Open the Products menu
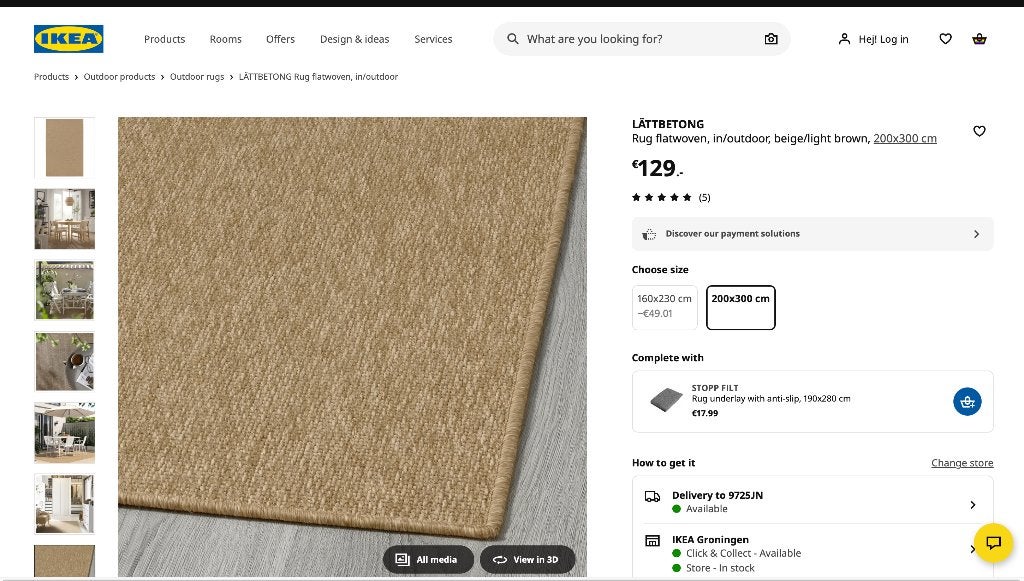1024x581 pixels. 165,39
